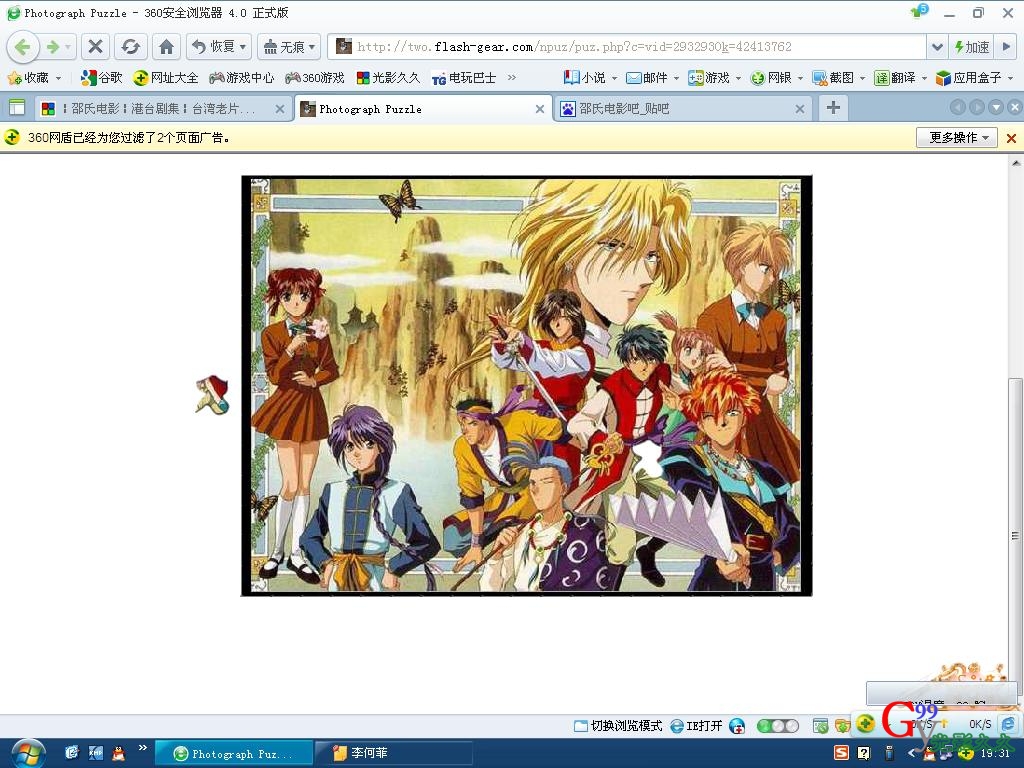Viewport: 1024px width, 768px height.
Task: Open the 网址大全 bookmark
Action: coord(165,78)
